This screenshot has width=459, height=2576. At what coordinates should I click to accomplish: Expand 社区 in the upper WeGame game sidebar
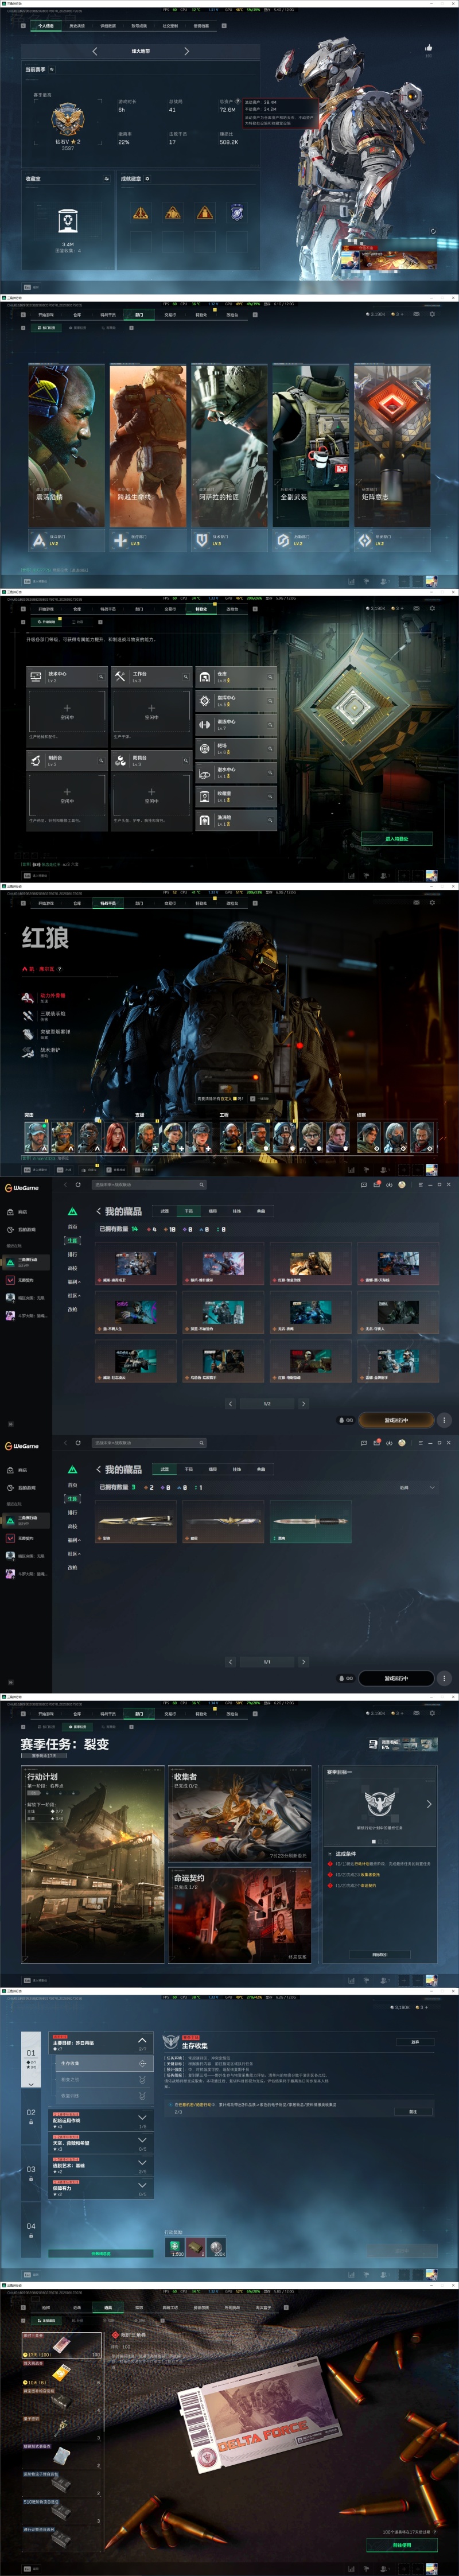73,1296
